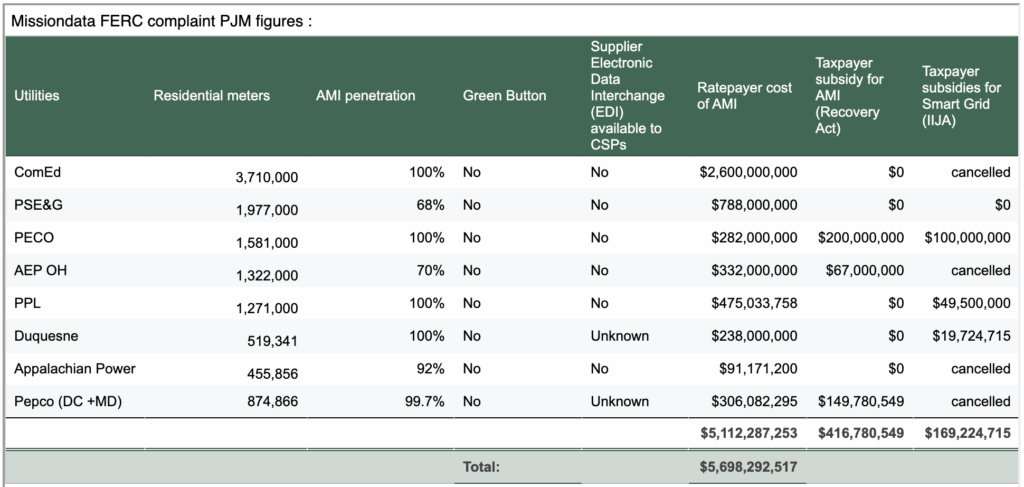Select the Pepco (DC +MD) cell
The width and height of the screenshot is (1024, 487).
[66, 401]
